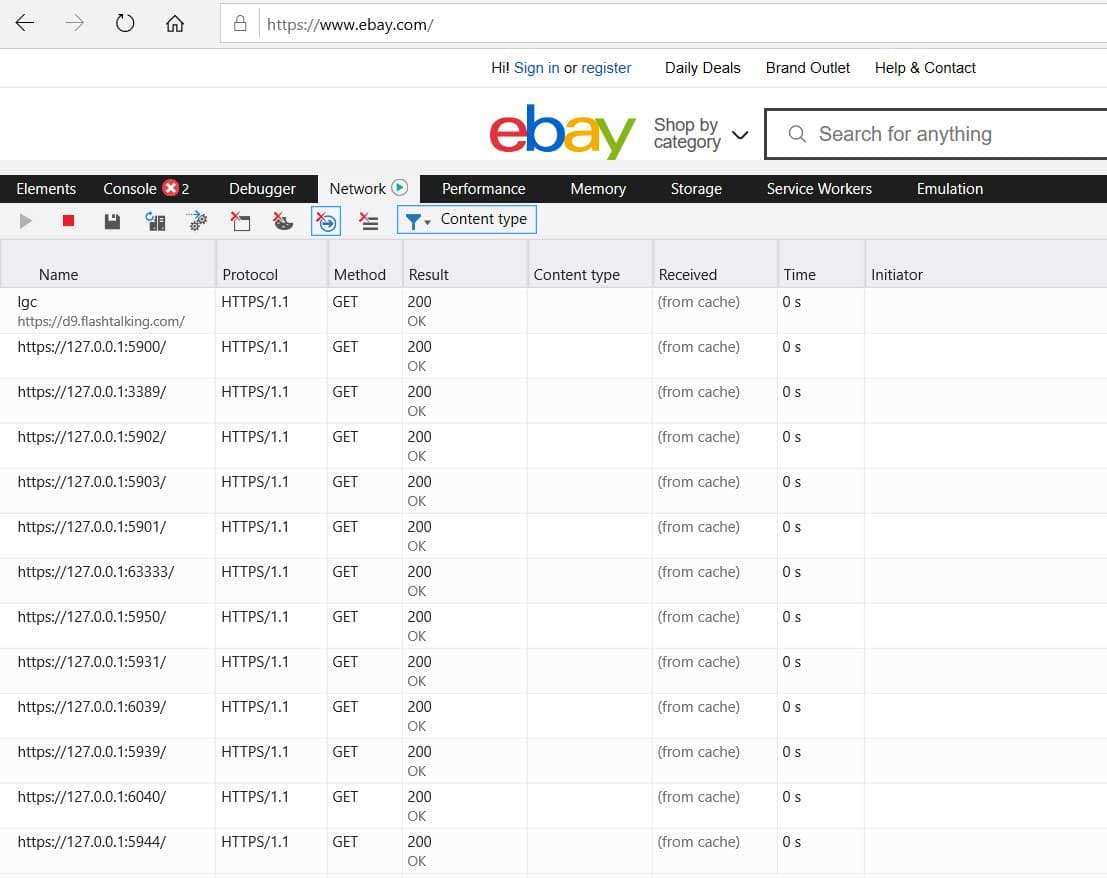Start capturing network traffic with play icon
The image size is (1107, 878).
(25, 220)
